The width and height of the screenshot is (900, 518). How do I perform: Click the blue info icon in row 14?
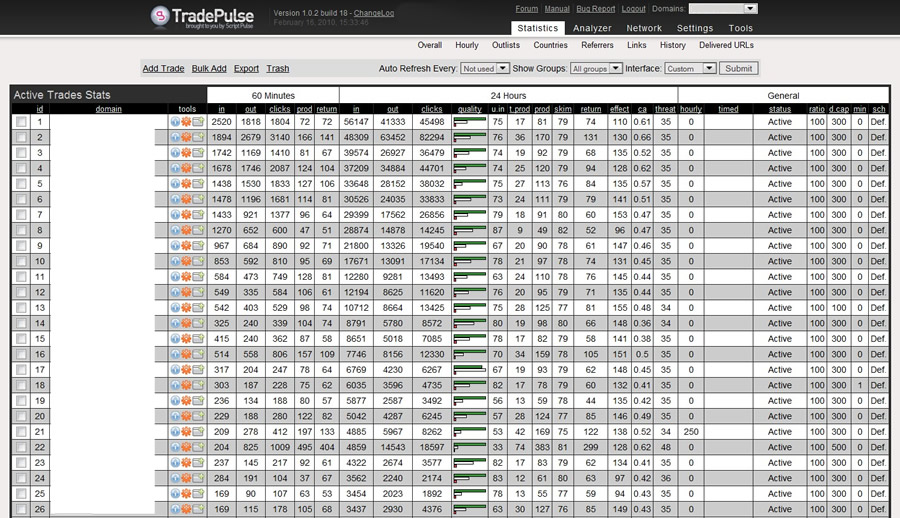tap(176, 323)
